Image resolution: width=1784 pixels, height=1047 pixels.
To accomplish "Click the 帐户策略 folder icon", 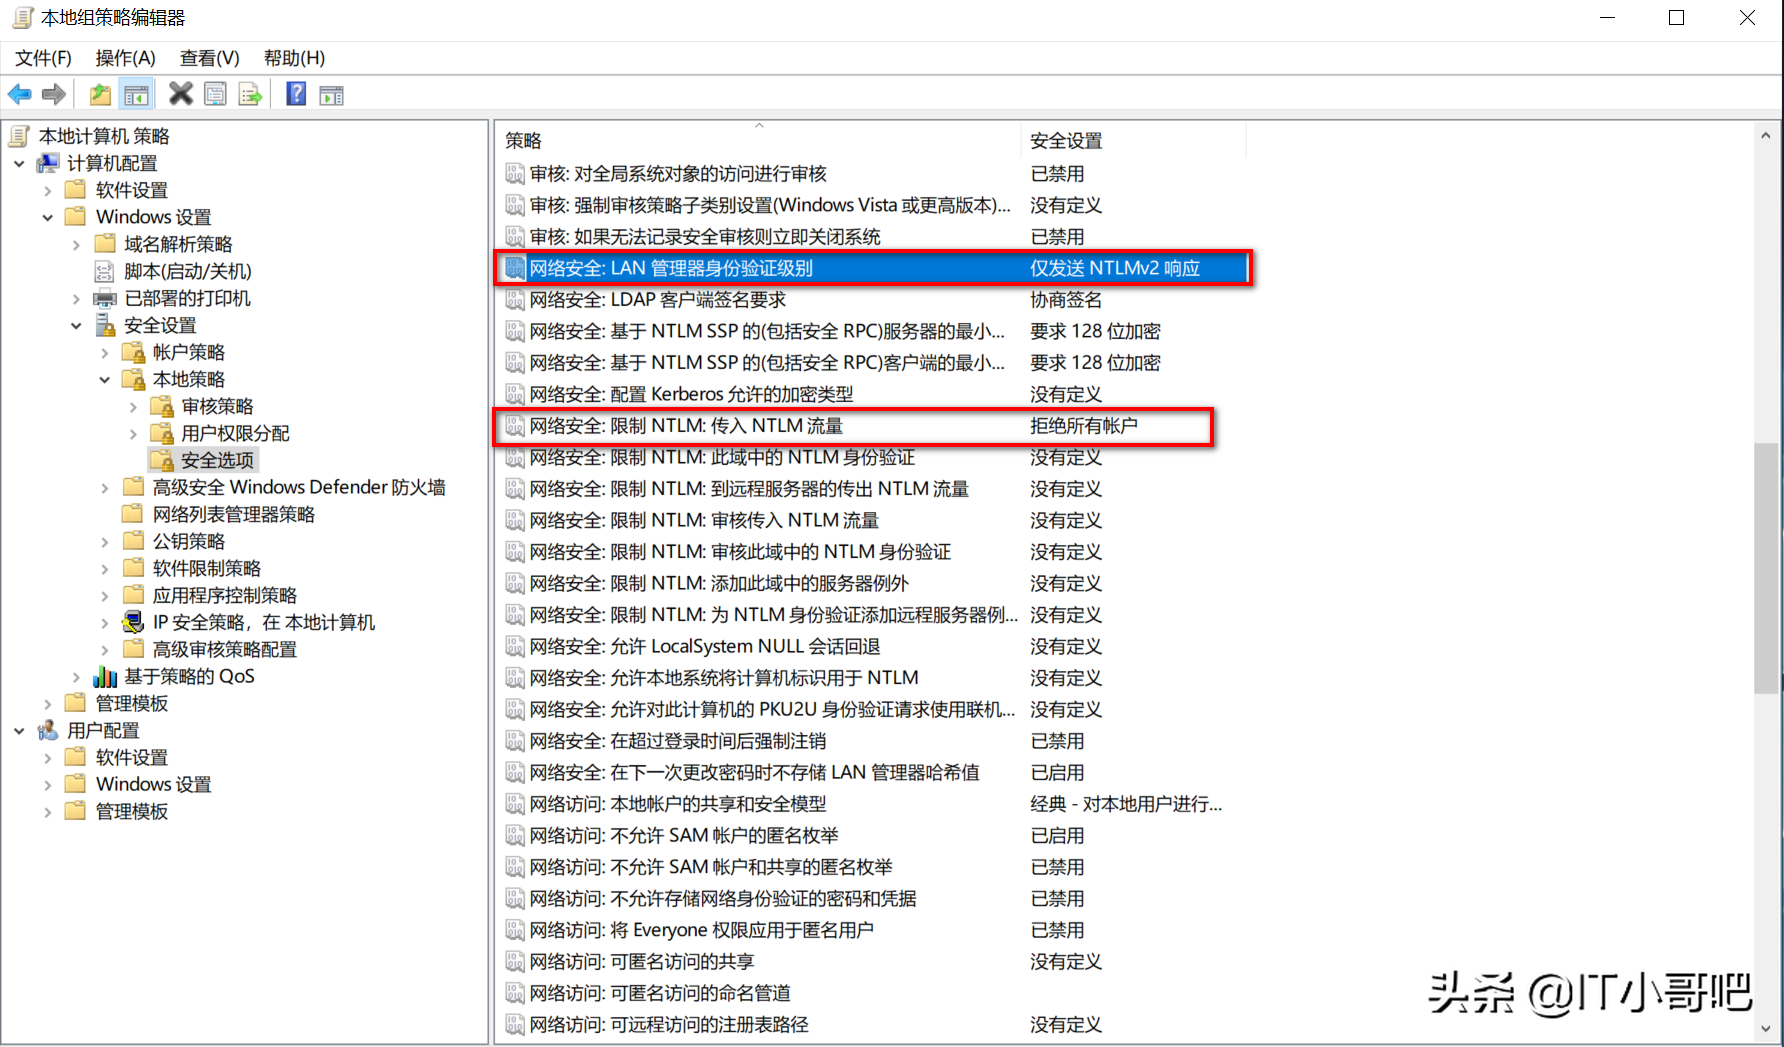I will click(x=133, y=352).
